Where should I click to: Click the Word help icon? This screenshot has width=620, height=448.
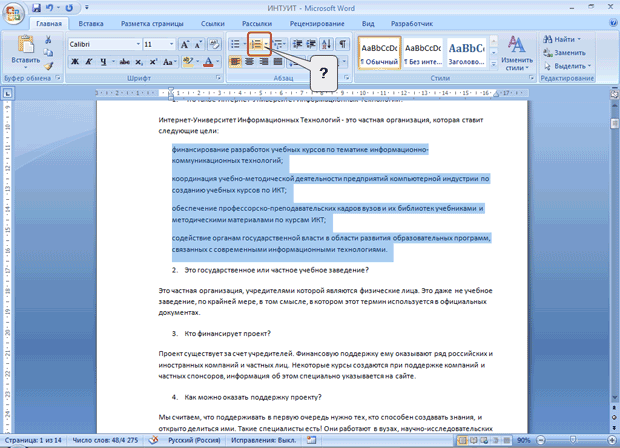pyautogui.click(x=614, y=23)
